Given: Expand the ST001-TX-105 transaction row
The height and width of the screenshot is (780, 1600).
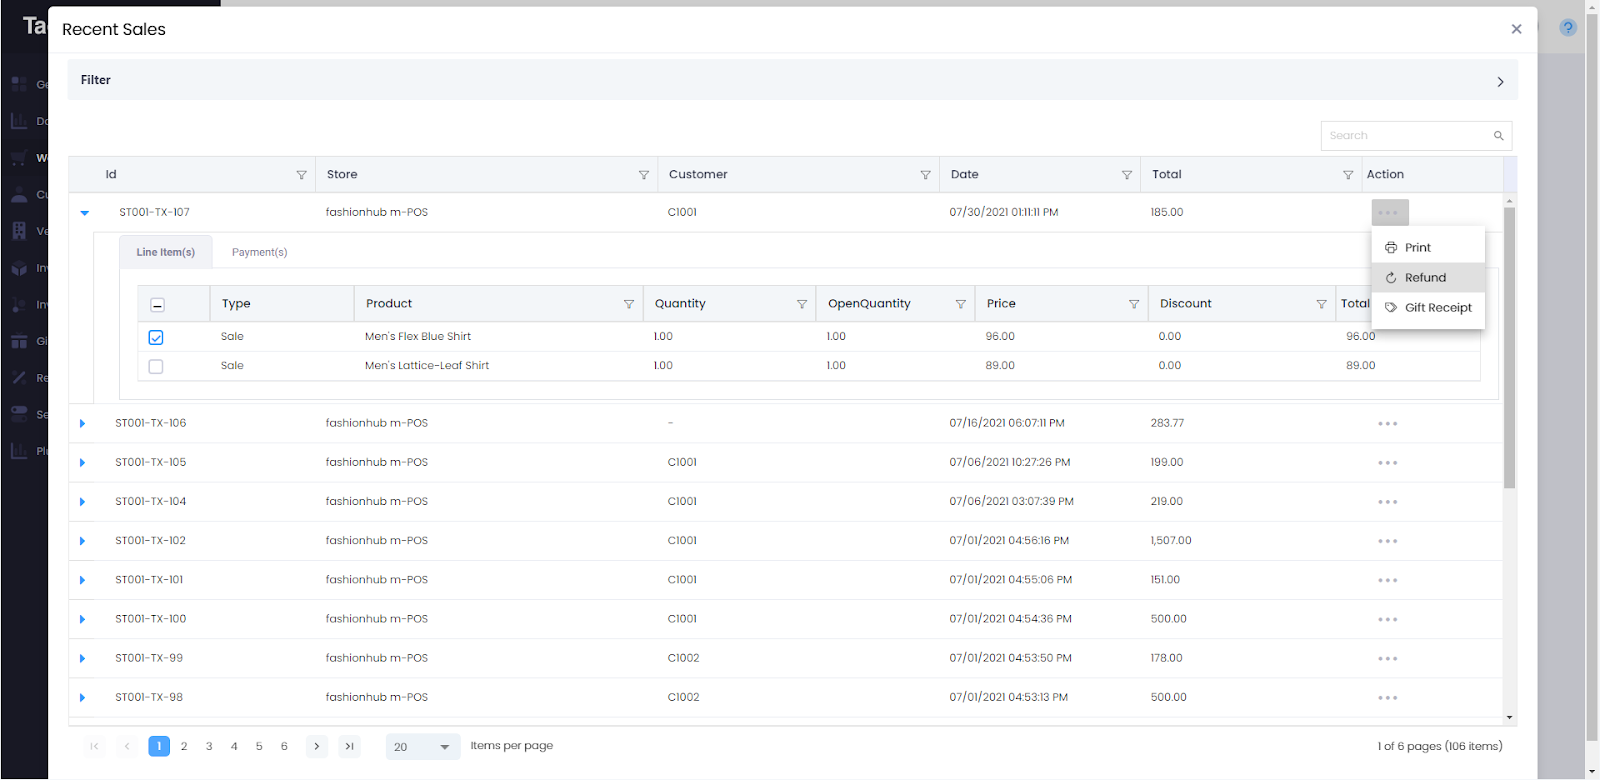Looking at the screenshot, I should click(83, 463).
